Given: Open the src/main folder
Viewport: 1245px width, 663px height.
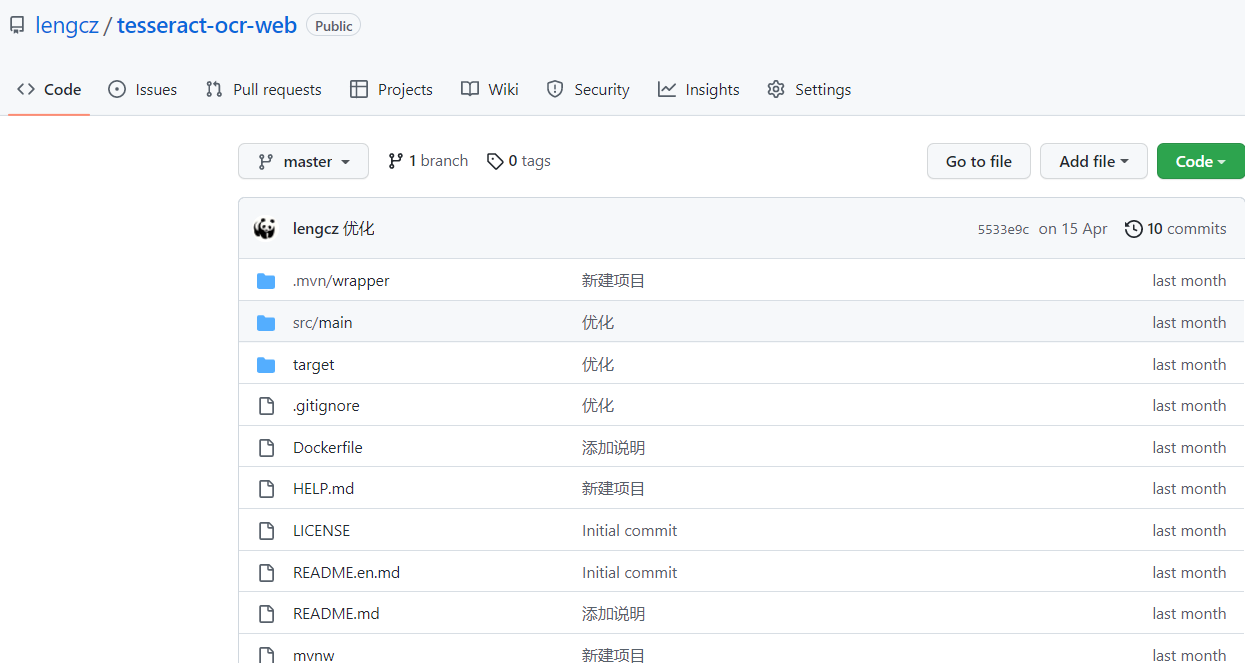Looking at the screenshot, I should (323, 323).
